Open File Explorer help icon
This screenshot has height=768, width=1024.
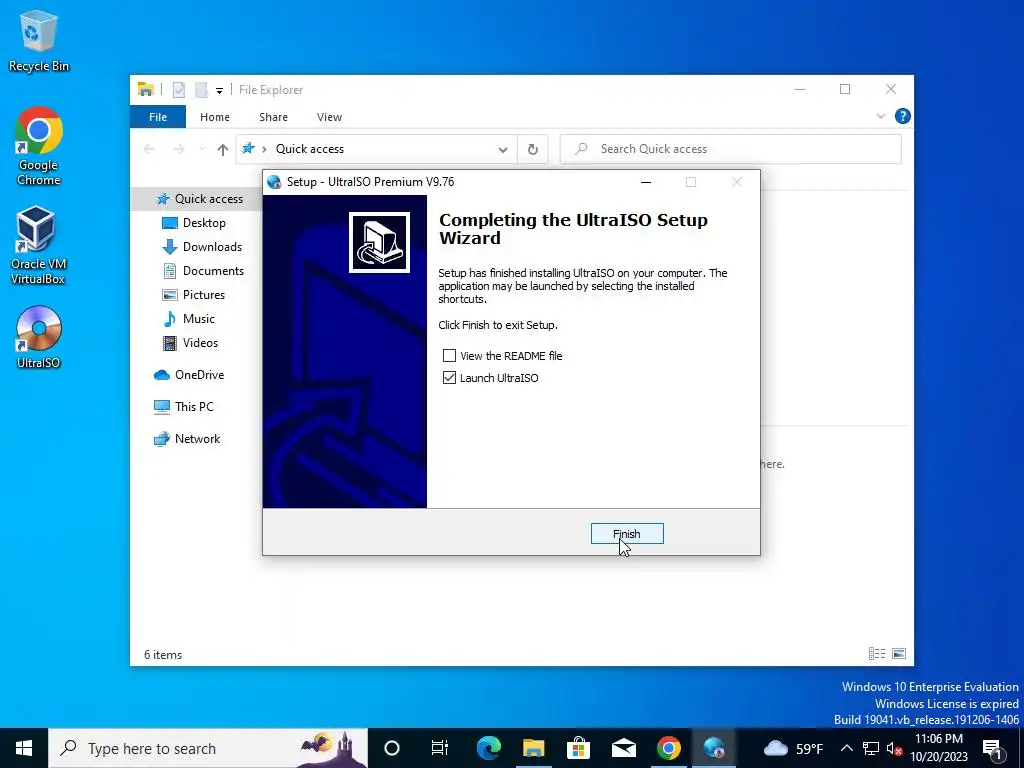click(903, 116)
